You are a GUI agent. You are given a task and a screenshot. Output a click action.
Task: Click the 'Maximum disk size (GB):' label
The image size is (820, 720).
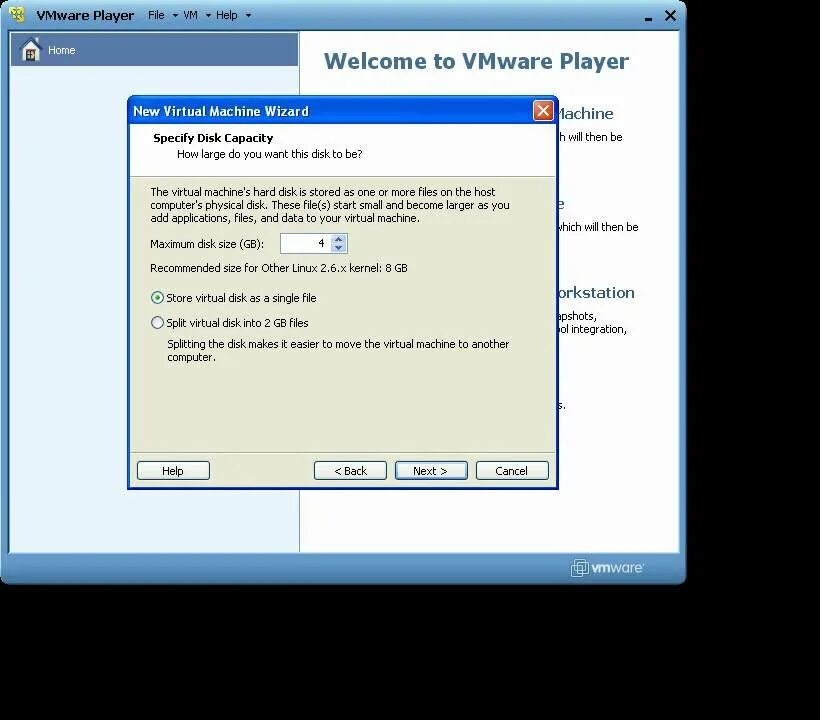pyautogui.click(x=207, y=244)
